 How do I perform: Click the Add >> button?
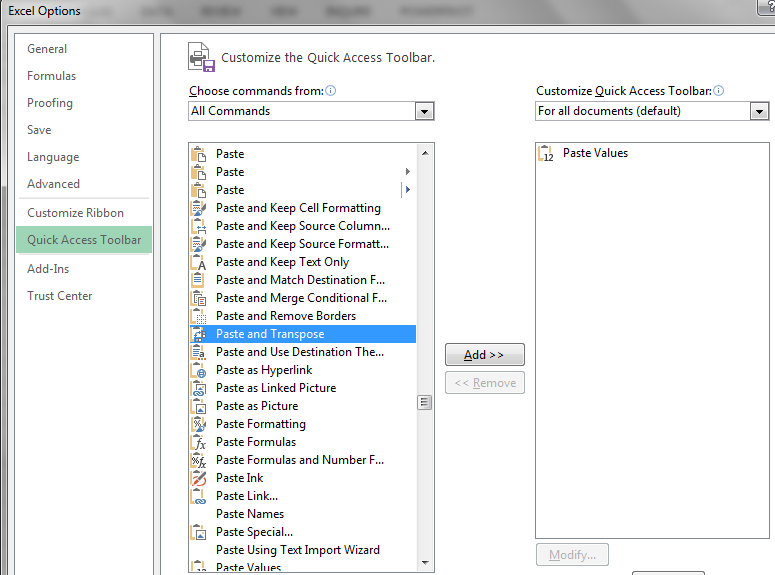[x=484, y=355]
